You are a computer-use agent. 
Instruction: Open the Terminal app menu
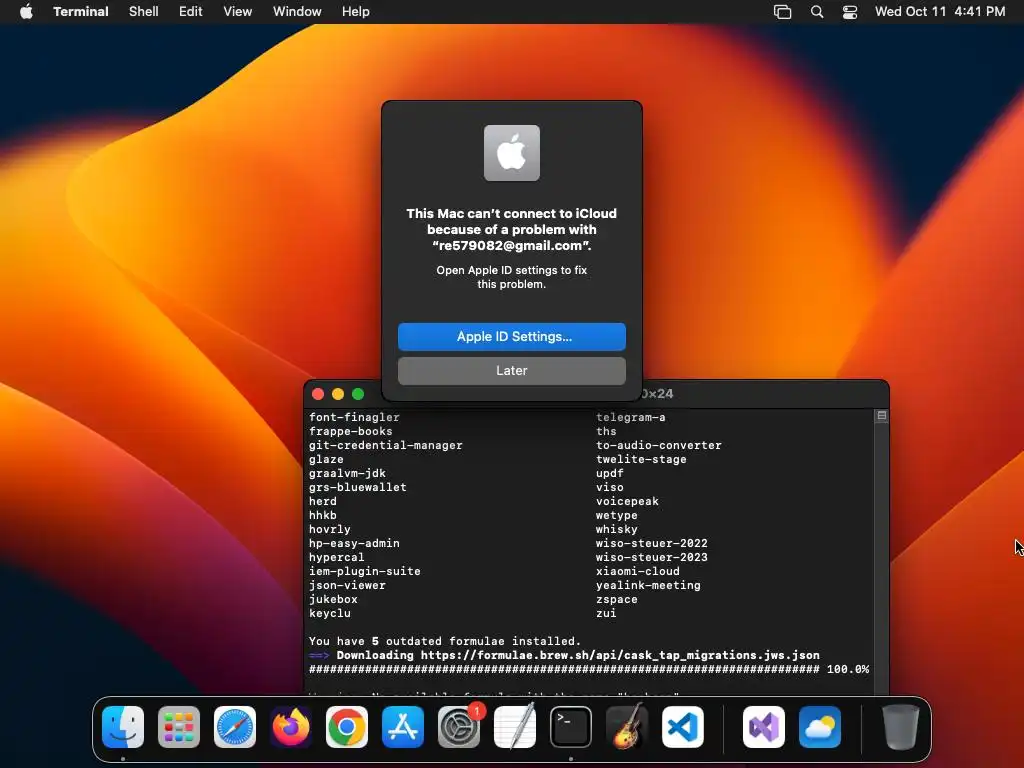[81, 12]
